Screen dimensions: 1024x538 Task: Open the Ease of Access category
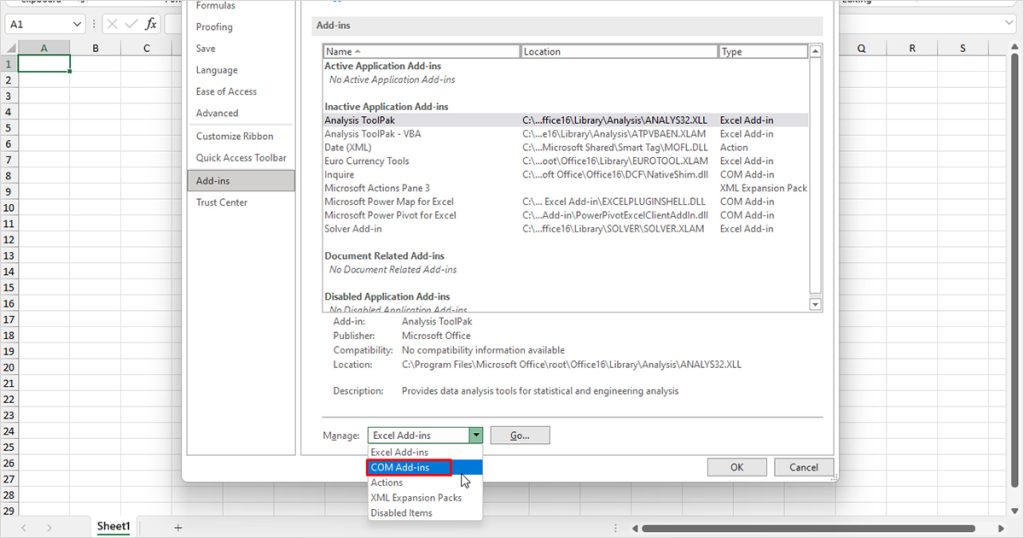pos(241,91)
